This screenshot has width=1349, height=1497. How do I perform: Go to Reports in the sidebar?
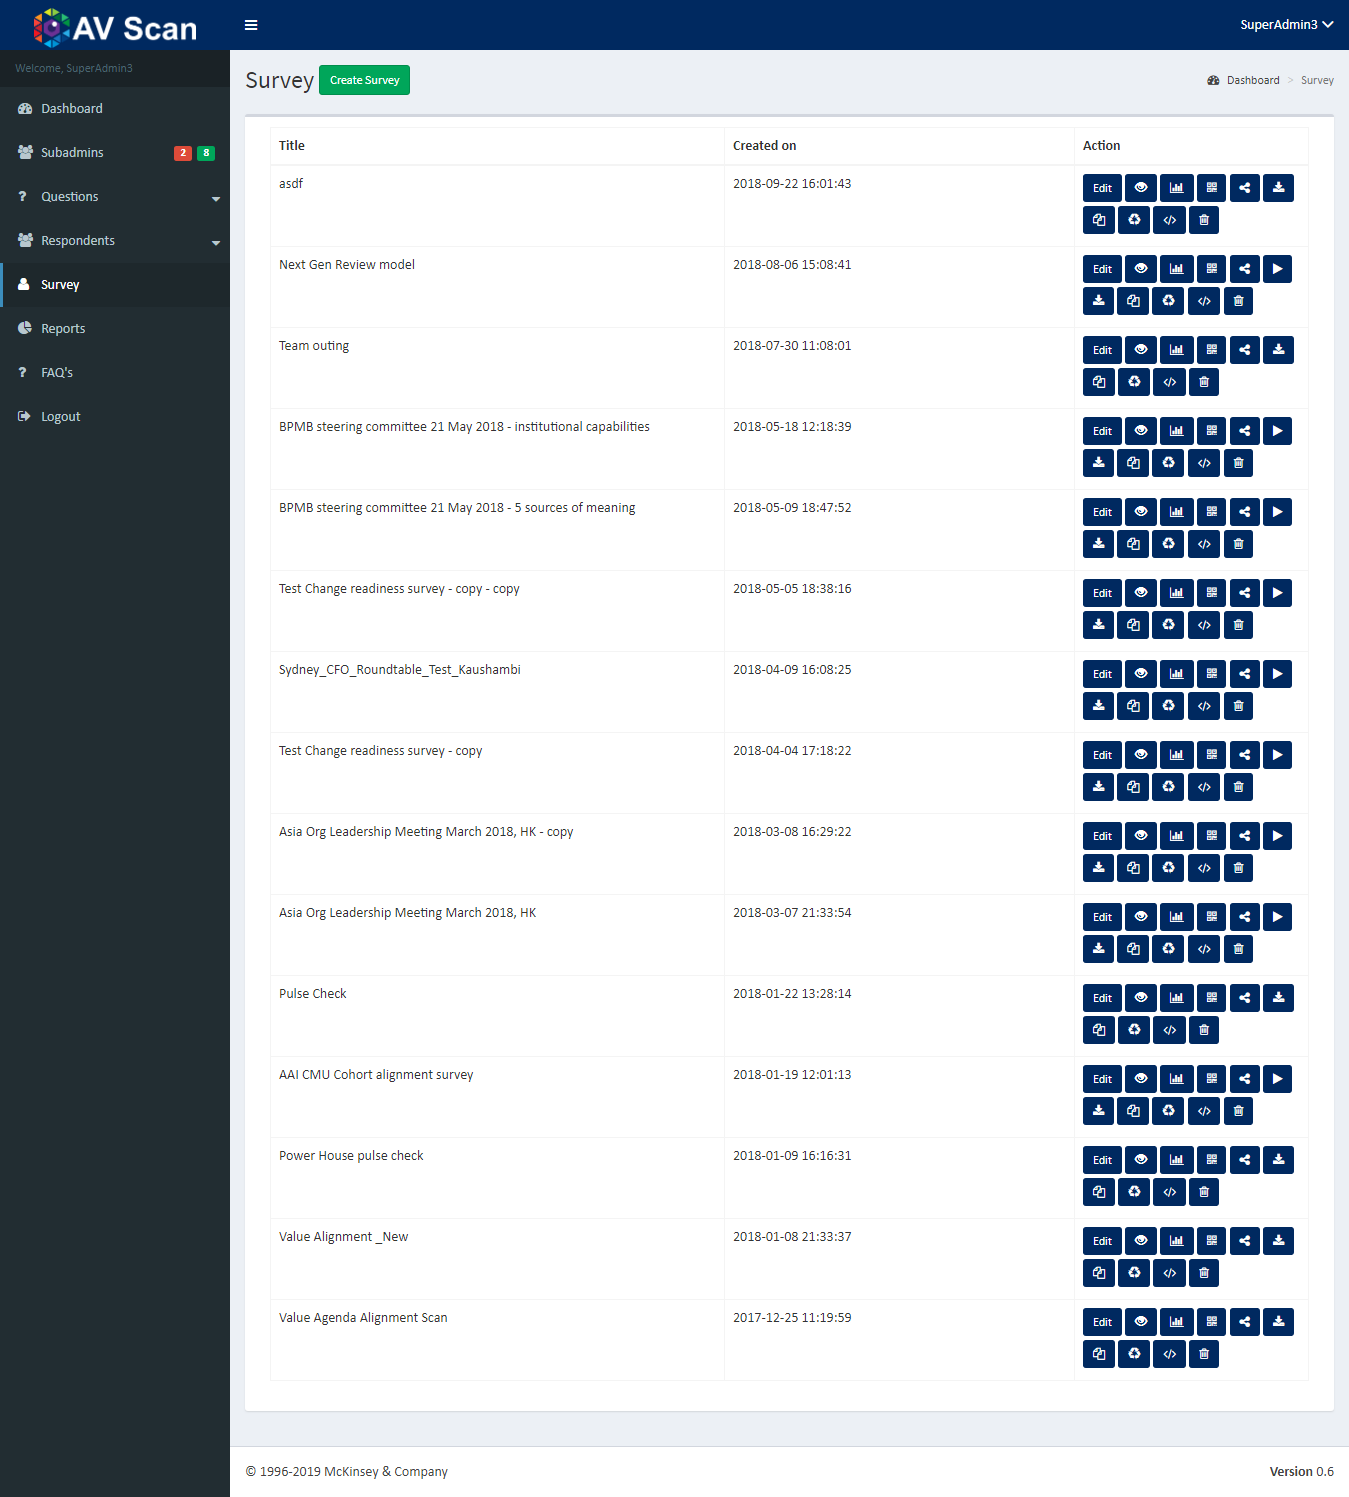pyautogui.click(x=63, y=329)
